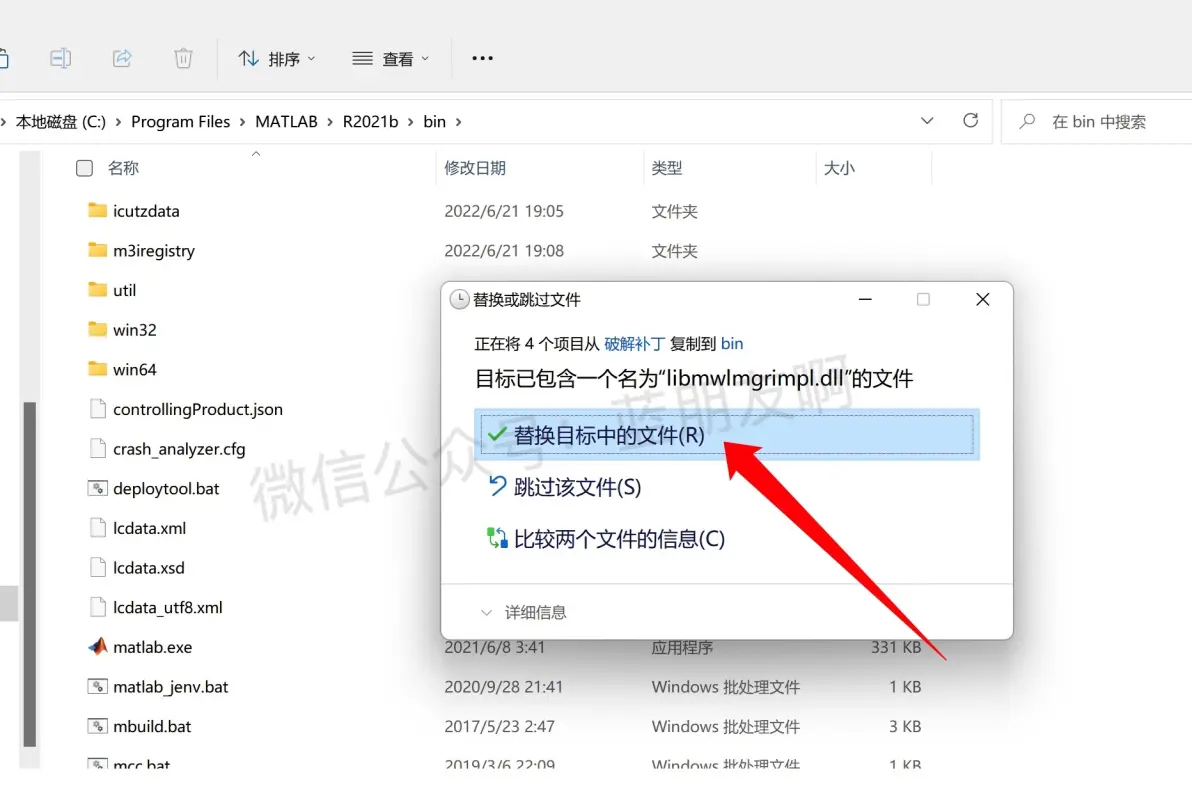This screenshot has width=1192, height=798.
Task: Expand chevron after R2021b breadcrumb
Action: tap(411, 122)
